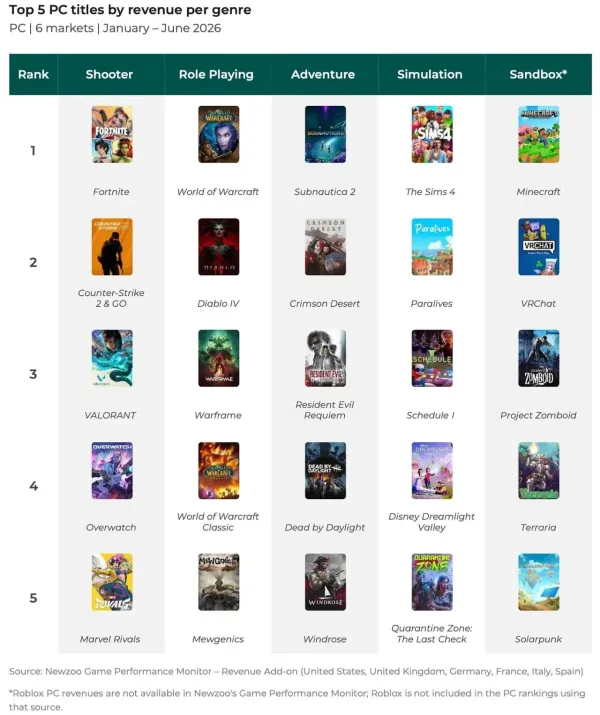Screen dimensions: 600x715
Task: Click the Counter-Strike 2 orange cover
Action: click(112, 247)
